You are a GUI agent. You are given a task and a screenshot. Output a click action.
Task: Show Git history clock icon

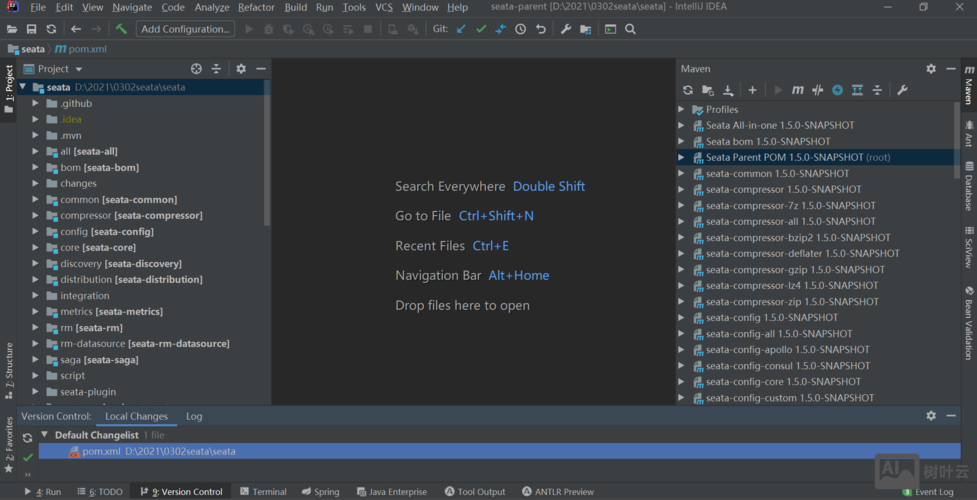coord(520,29)
